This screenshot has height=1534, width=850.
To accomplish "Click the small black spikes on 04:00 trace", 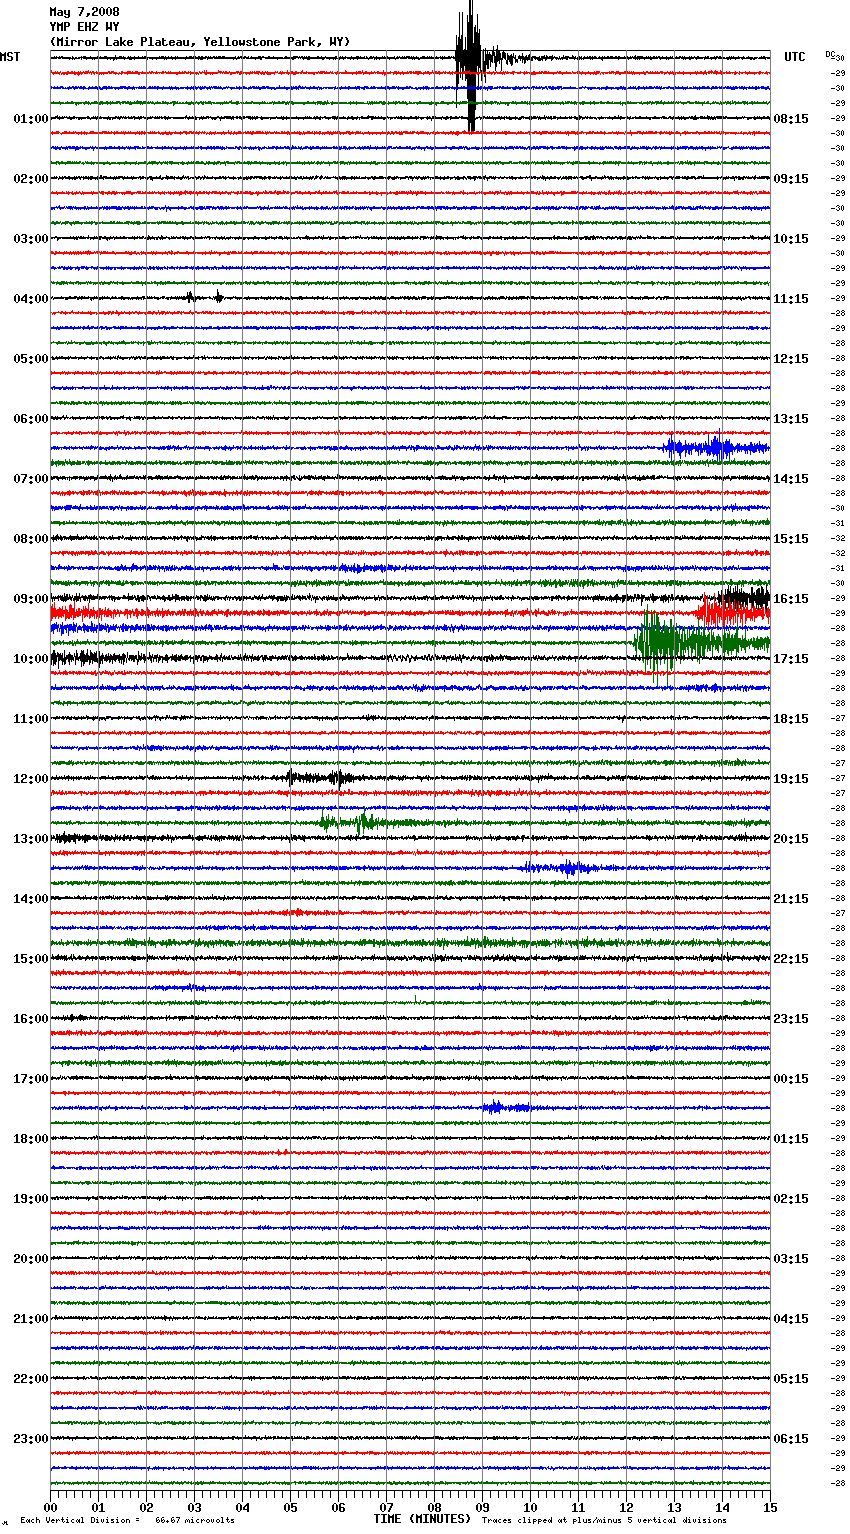I will 204,297.
